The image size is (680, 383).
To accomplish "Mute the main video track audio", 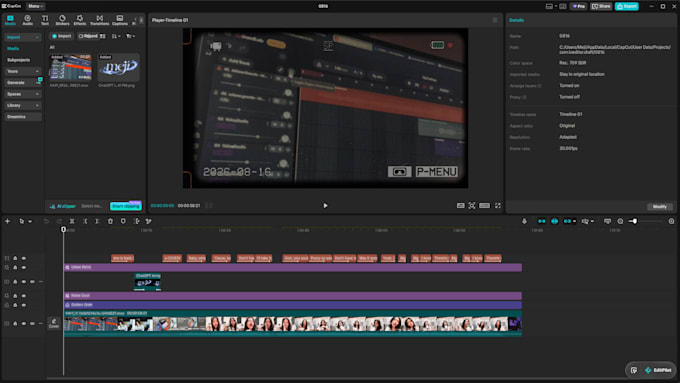I will [x=32, y=324].
